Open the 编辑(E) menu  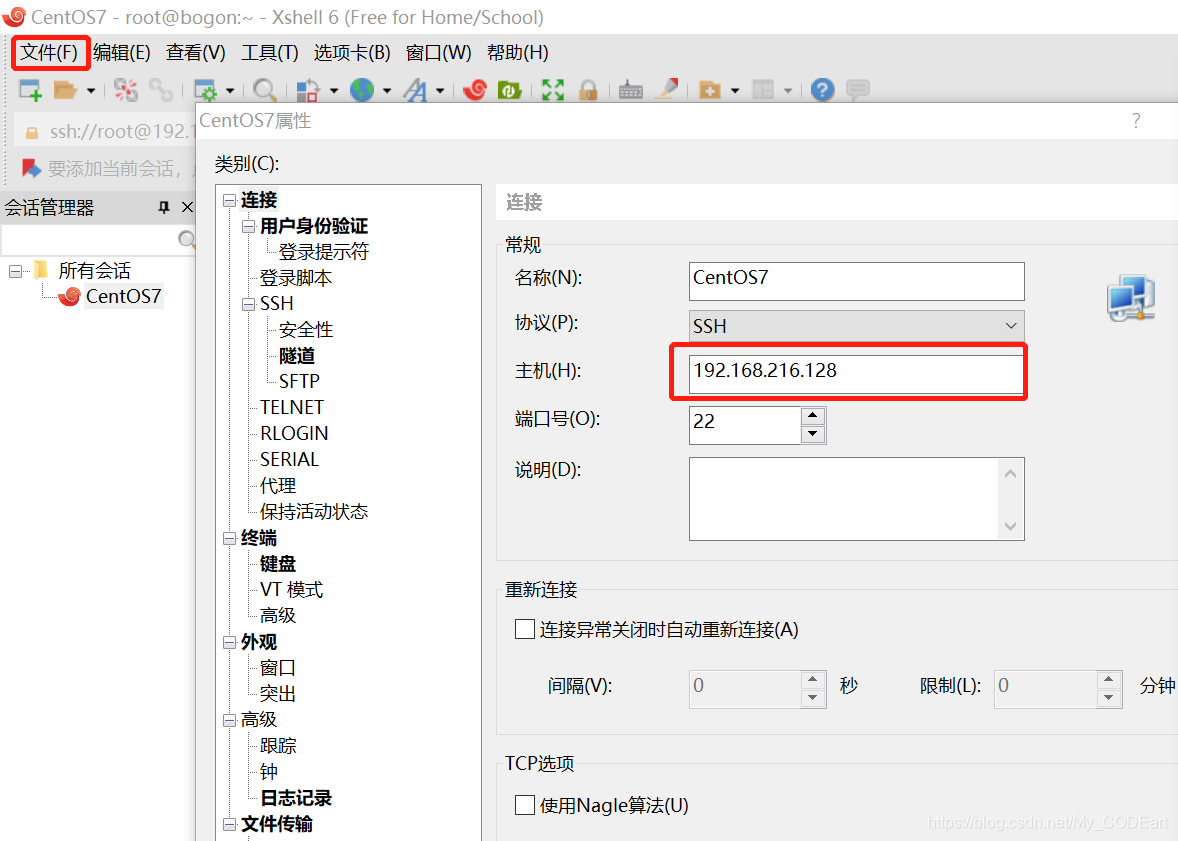(x=122, y=53)
